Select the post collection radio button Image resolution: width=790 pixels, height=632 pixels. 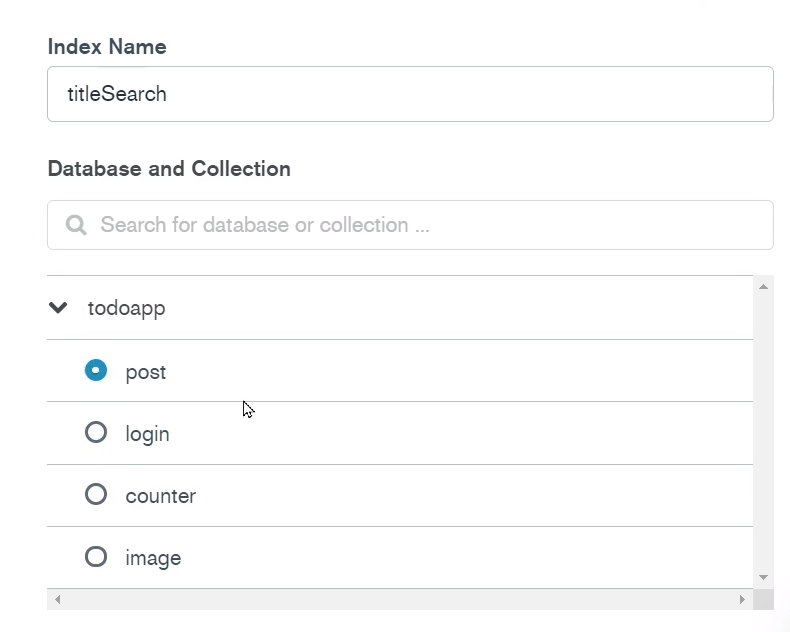[96, 370]
